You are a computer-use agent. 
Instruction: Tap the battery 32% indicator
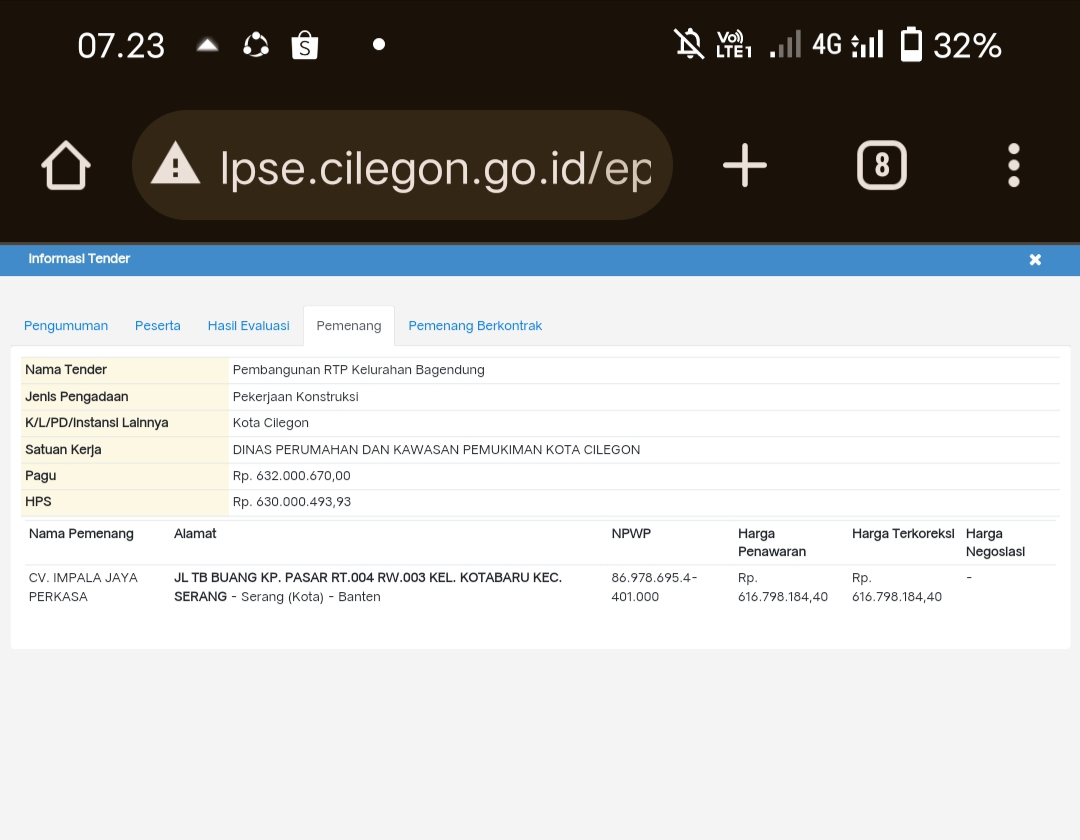(x=951, y=45)
